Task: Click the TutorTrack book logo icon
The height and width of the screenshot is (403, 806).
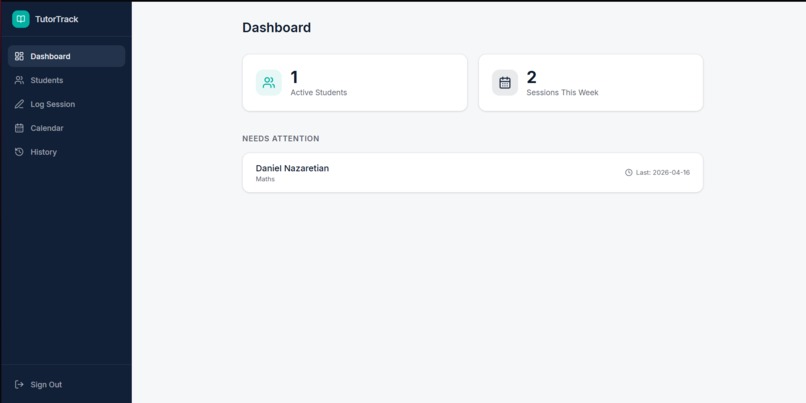Action: [21, 19]
